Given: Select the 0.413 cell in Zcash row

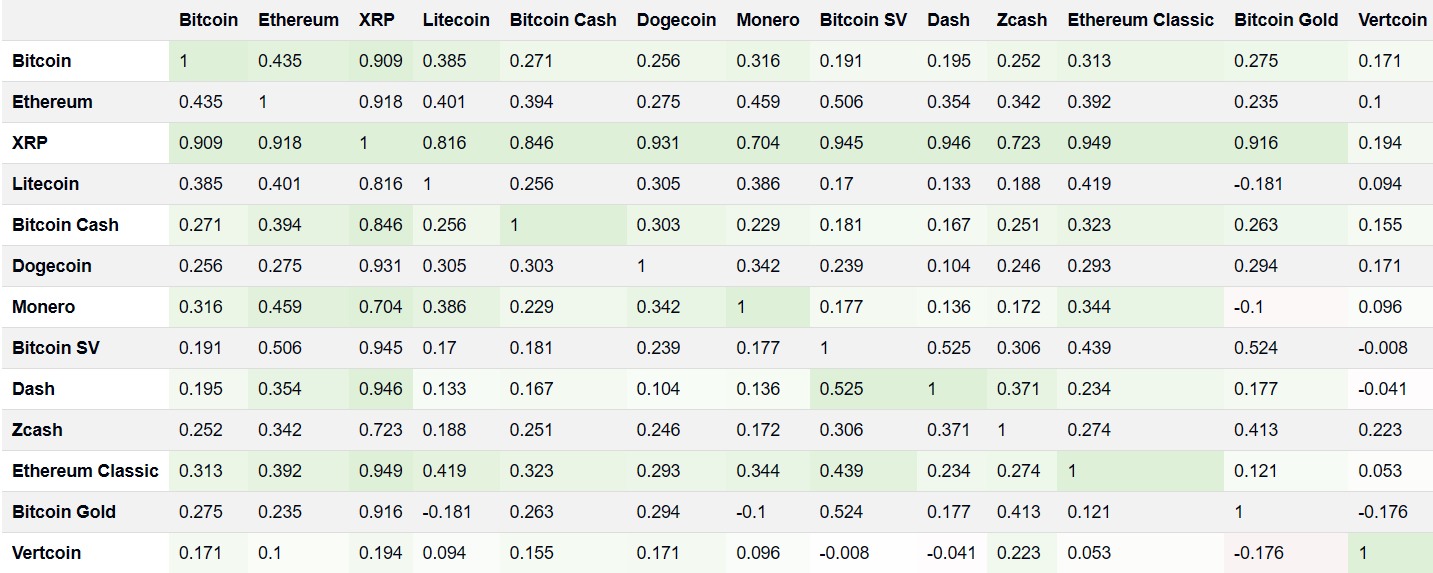Looking at the screenshot, I should click(x=1256, y=430).
